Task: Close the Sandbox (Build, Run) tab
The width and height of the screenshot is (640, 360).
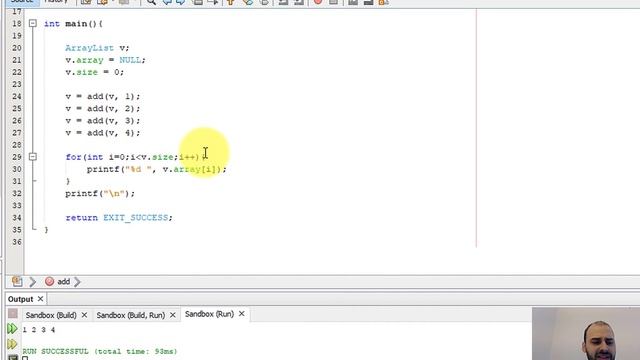Action: coord(173,315)
